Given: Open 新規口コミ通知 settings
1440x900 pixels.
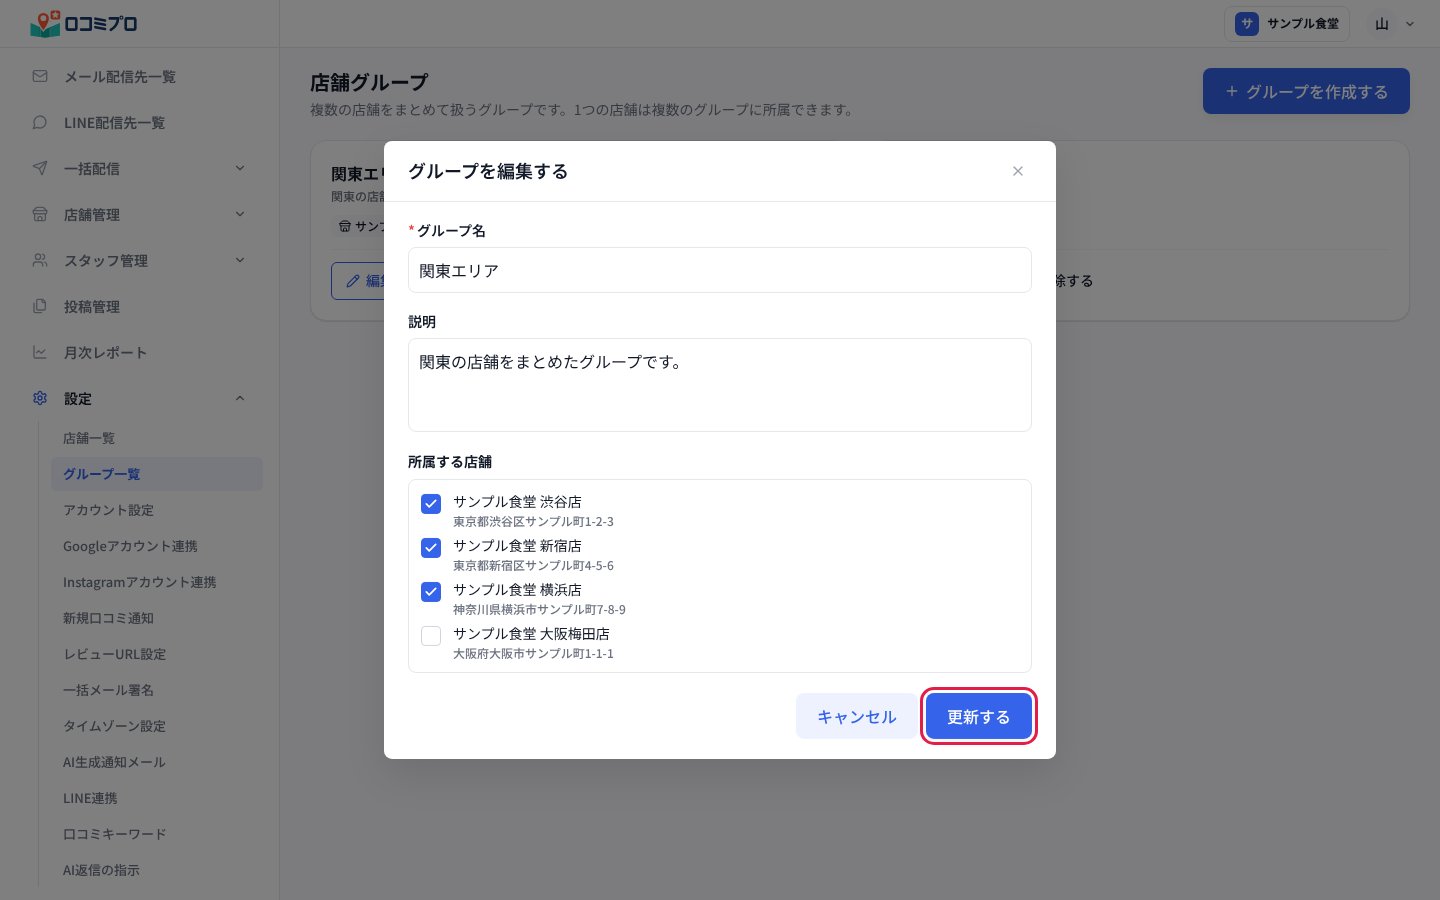Looking at the screenshot, I should click(157, 618).
